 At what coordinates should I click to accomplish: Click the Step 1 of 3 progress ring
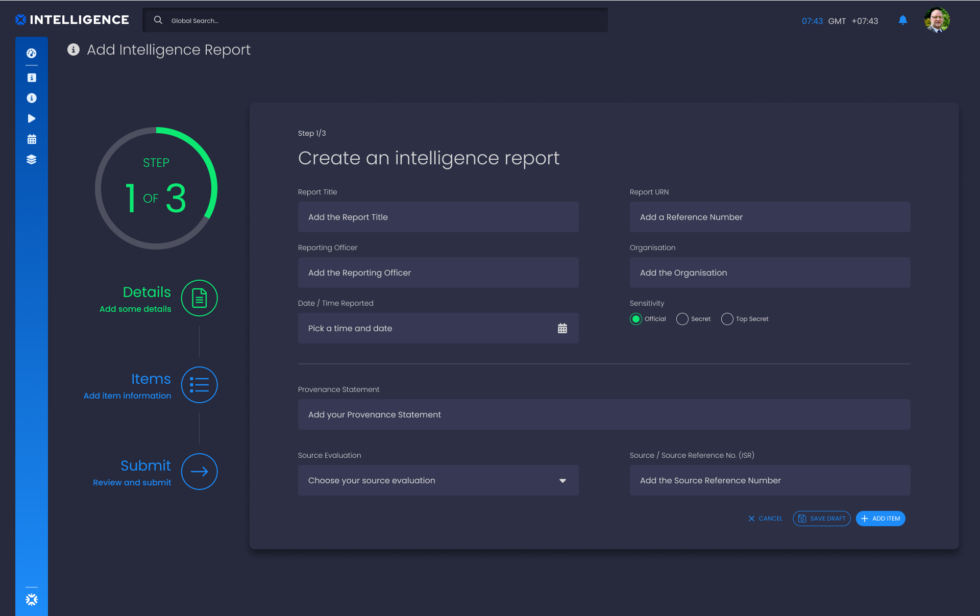point(155,187)
